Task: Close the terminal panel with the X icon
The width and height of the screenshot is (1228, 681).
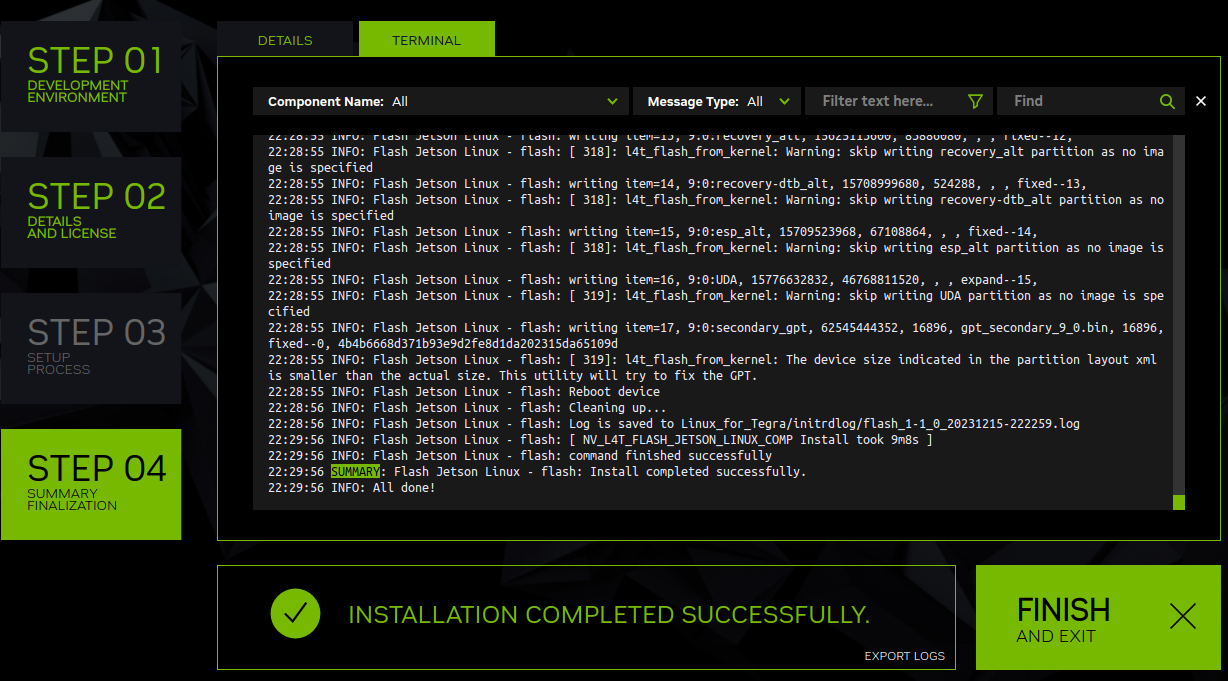Action: (1201, 101)
